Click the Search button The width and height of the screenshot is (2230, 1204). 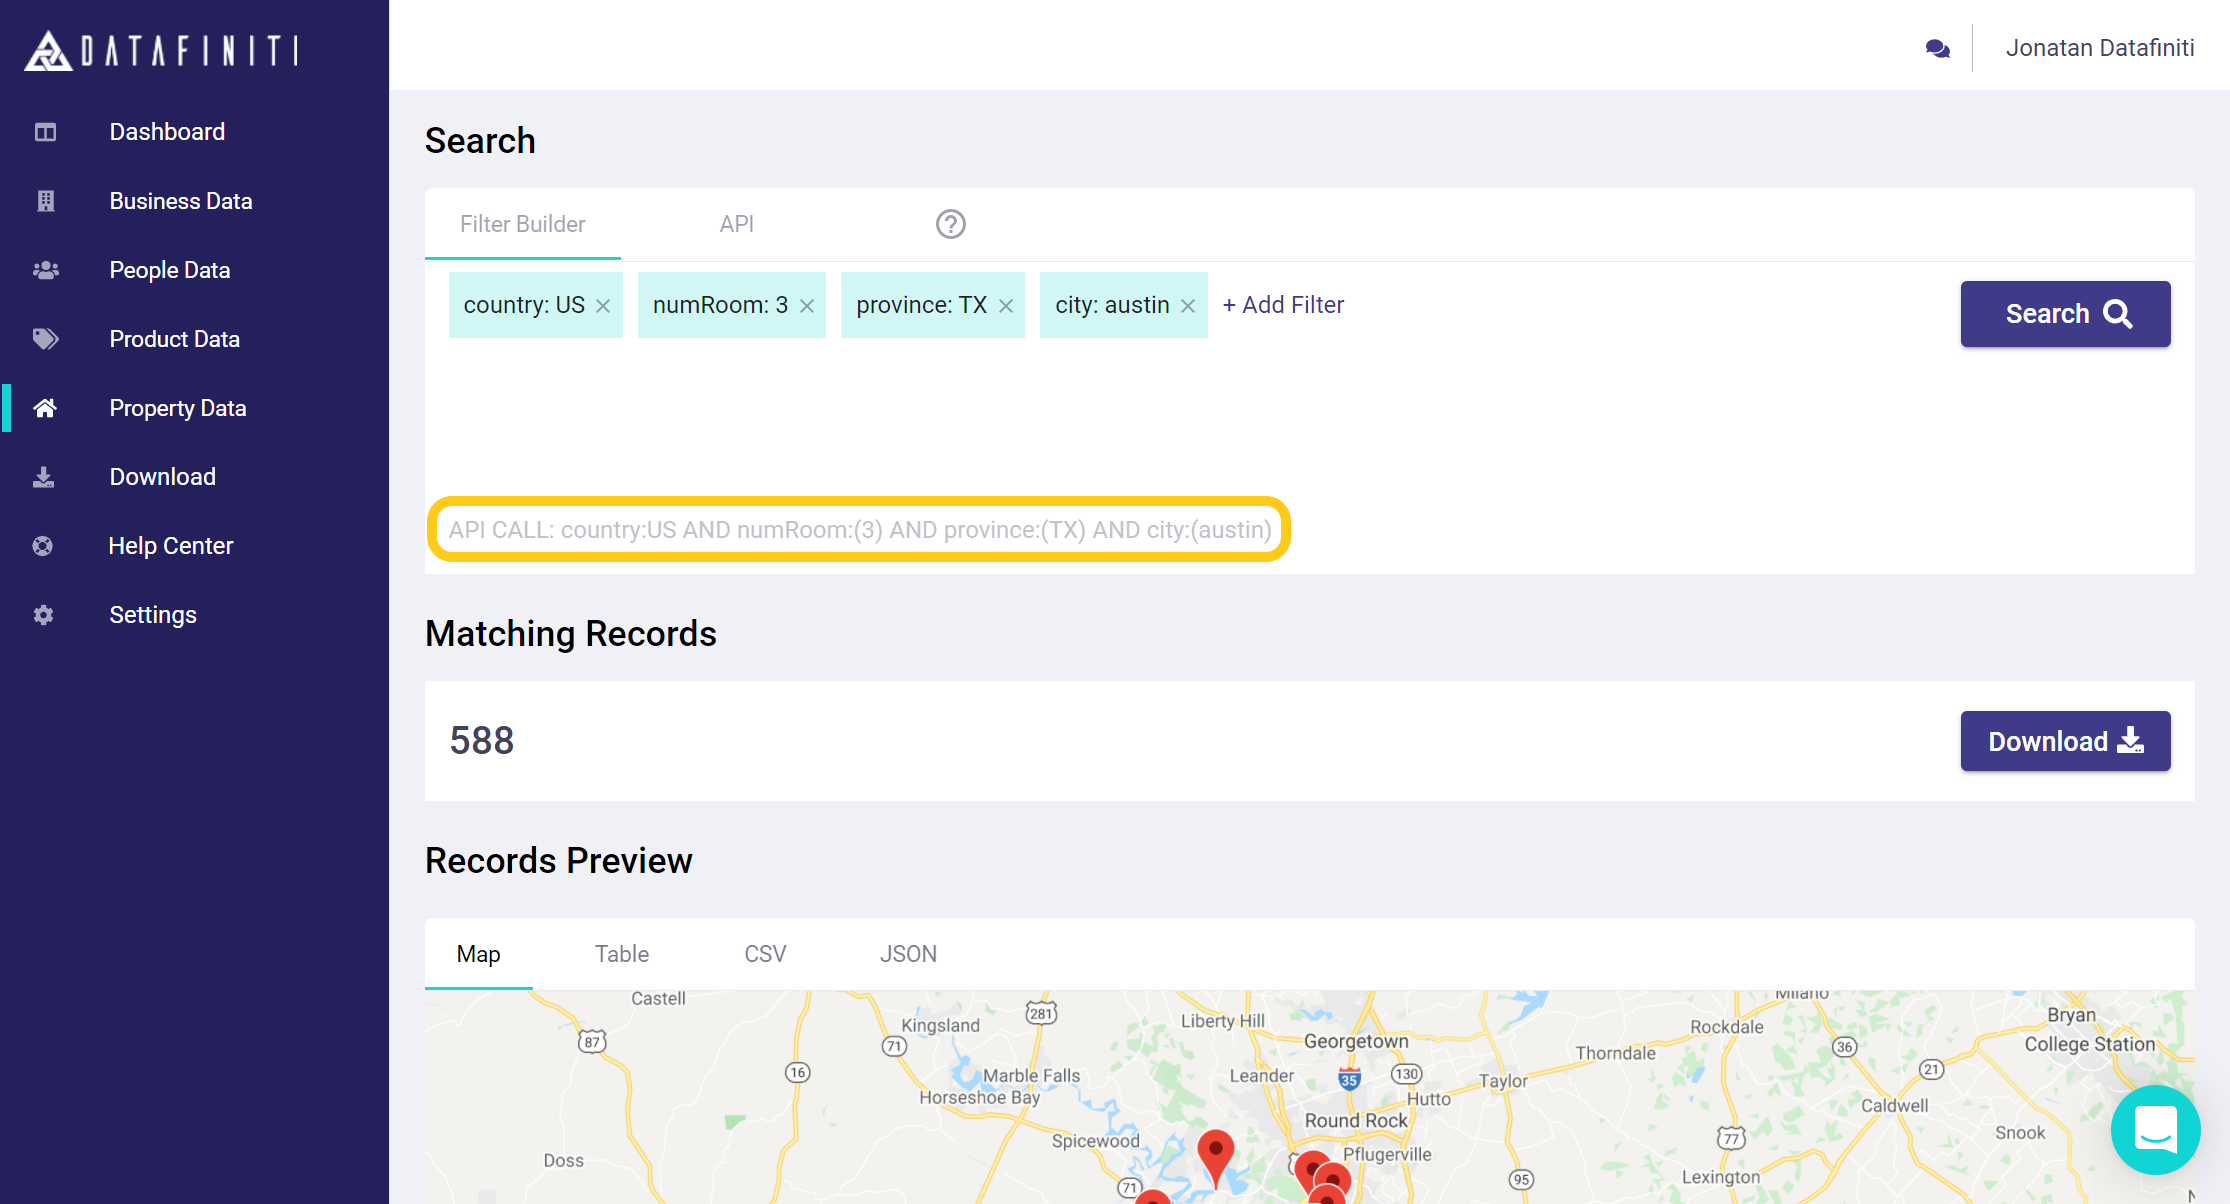2065,314
